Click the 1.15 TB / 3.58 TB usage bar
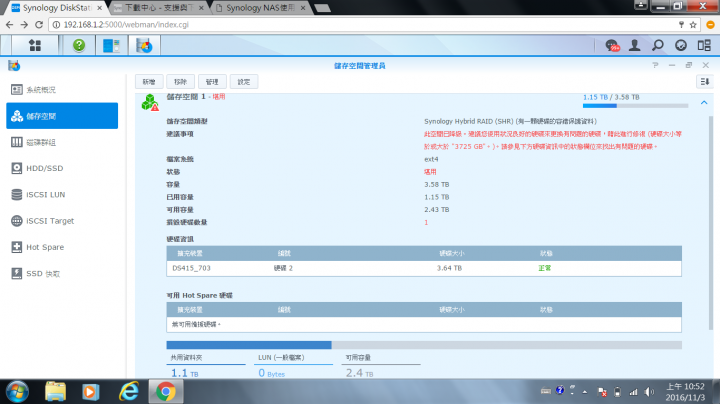 point(636,106)
